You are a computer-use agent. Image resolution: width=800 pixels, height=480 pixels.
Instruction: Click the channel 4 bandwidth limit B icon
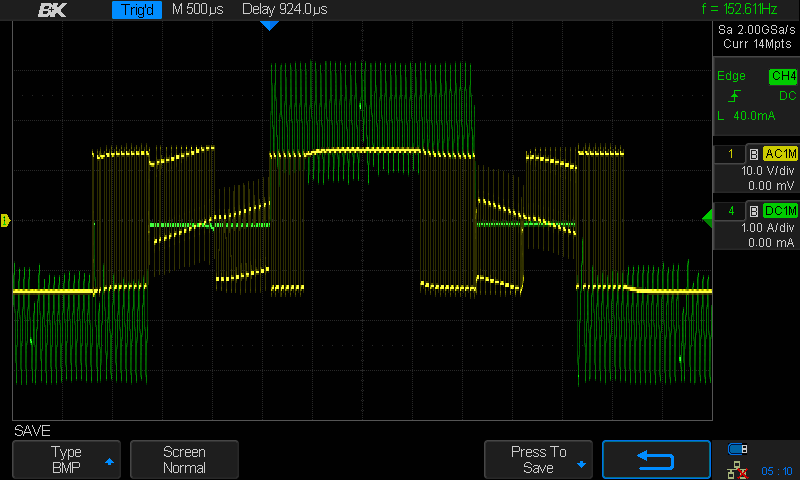coord(754,211)
